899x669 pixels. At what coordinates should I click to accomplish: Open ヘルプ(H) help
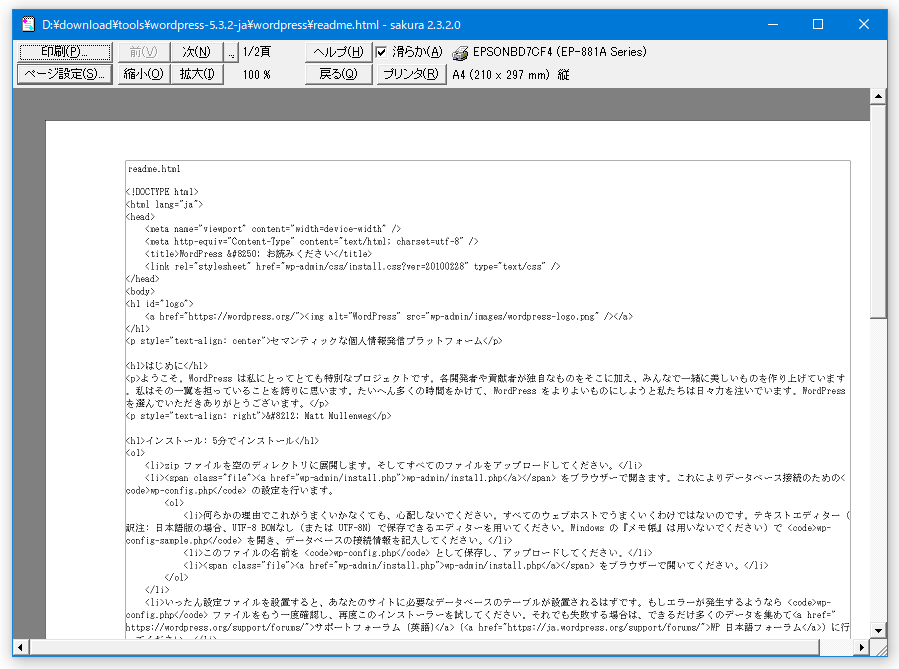(x=338, y=52)
